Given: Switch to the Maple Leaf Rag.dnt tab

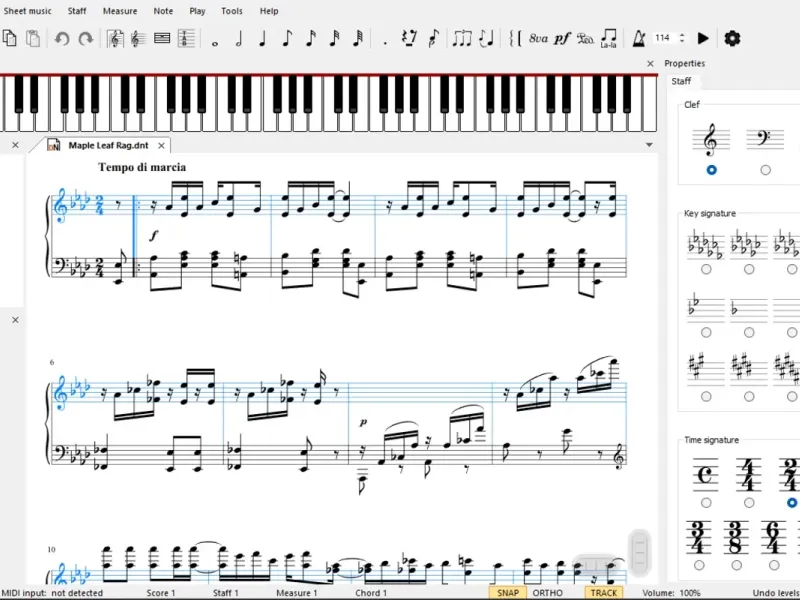Looking at the screenshot, I should click(x=108, y=145).
